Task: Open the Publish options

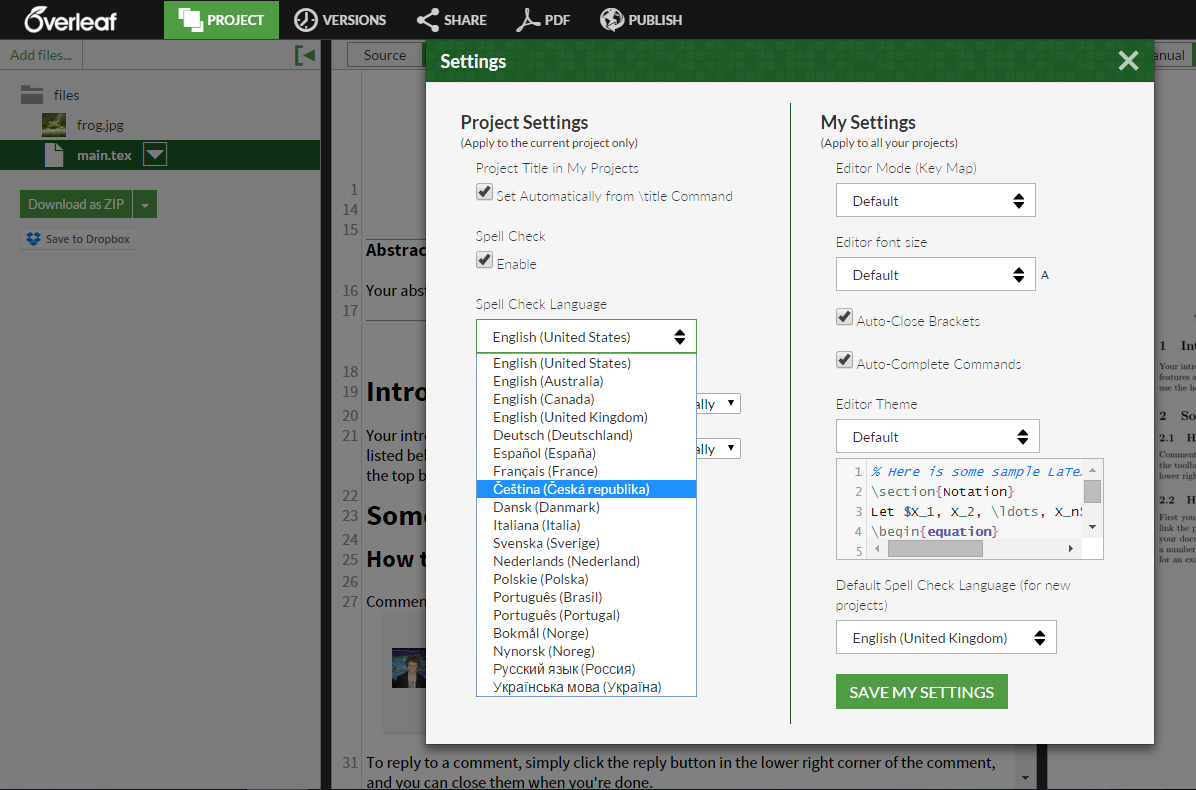Action: click(641, 19)
